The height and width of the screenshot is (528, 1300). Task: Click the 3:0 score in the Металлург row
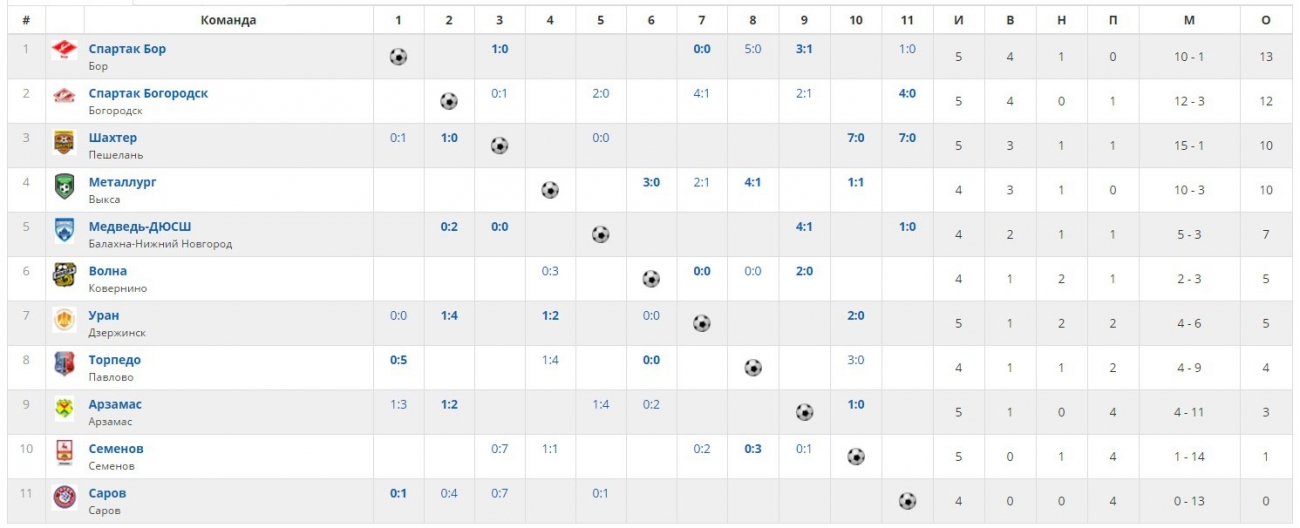[651, 182]
